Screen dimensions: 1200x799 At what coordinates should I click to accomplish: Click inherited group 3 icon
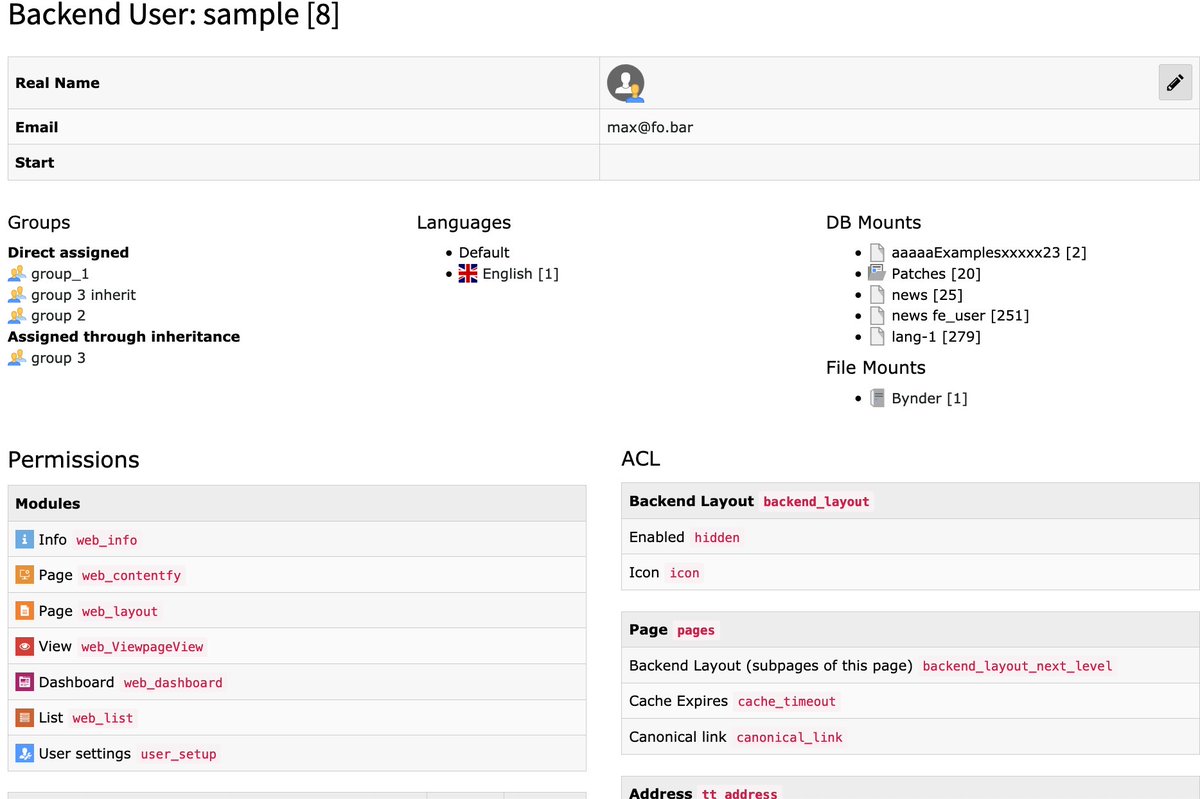point(17,358)
